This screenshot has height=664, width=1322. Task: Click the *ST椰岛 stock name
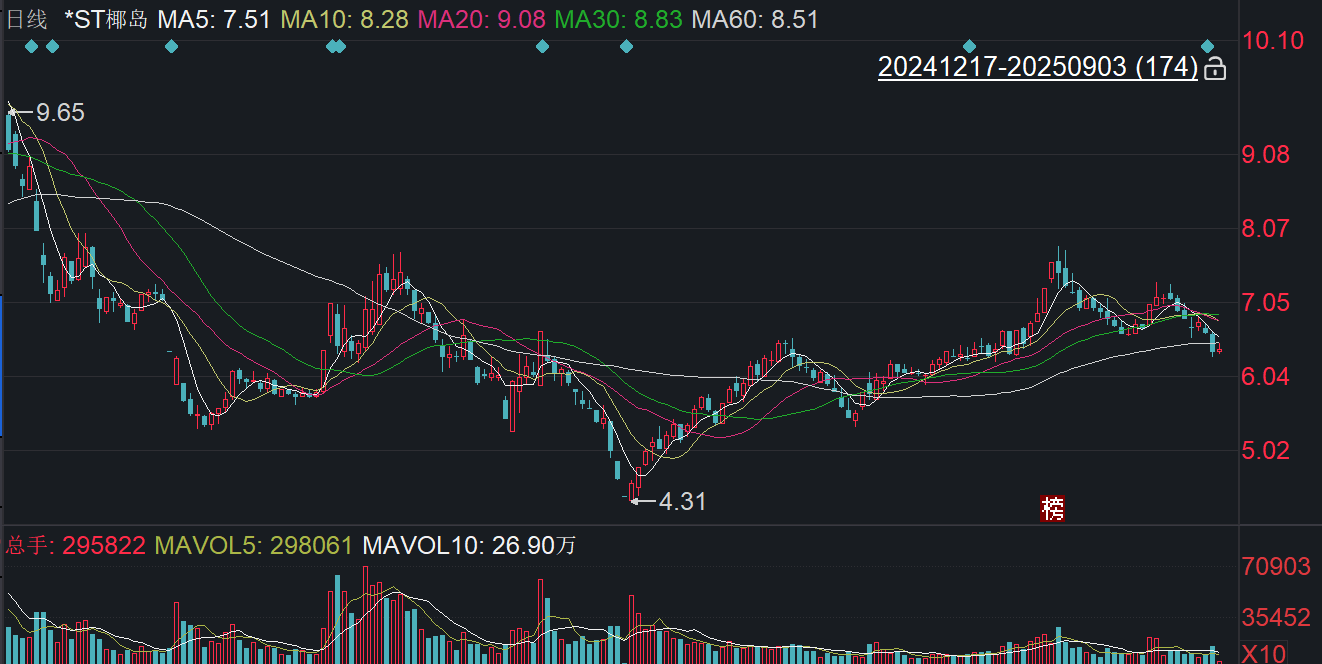(105, 19)
